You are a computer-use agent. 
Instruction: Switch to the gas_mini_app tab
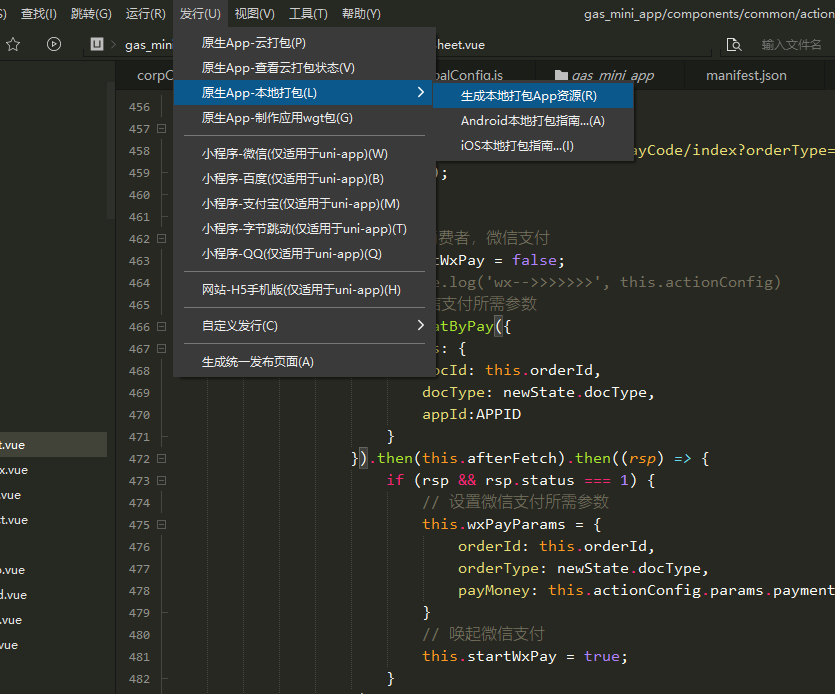(610, 76)
